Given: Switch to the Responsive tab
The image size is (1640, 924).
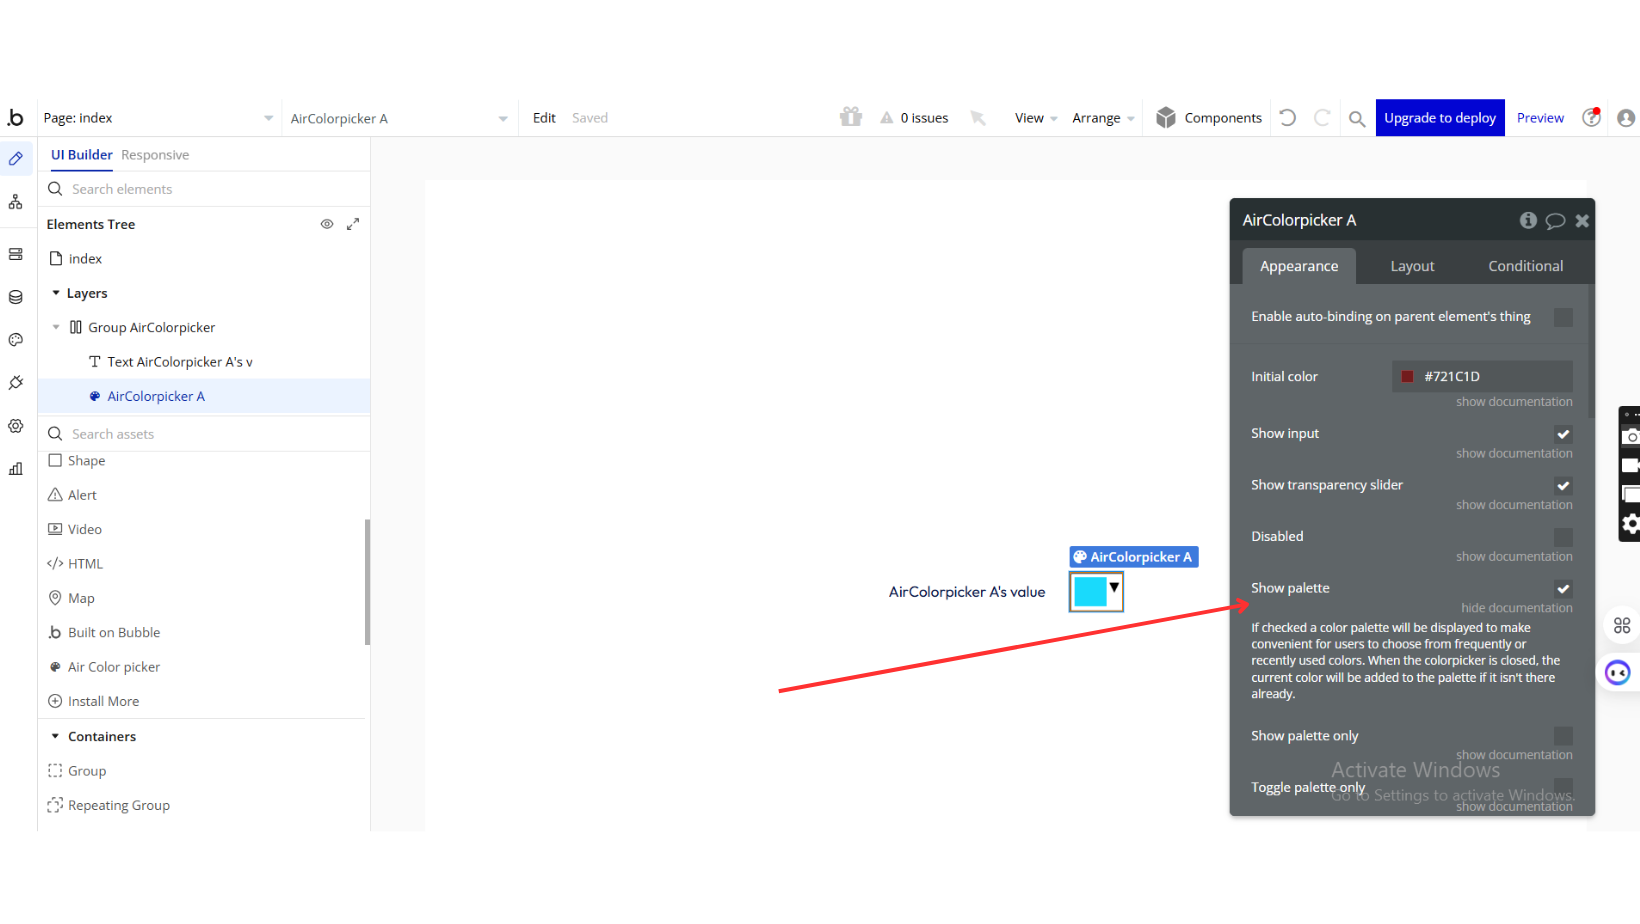Looking at the screenshot, I should tap(155, 155).
